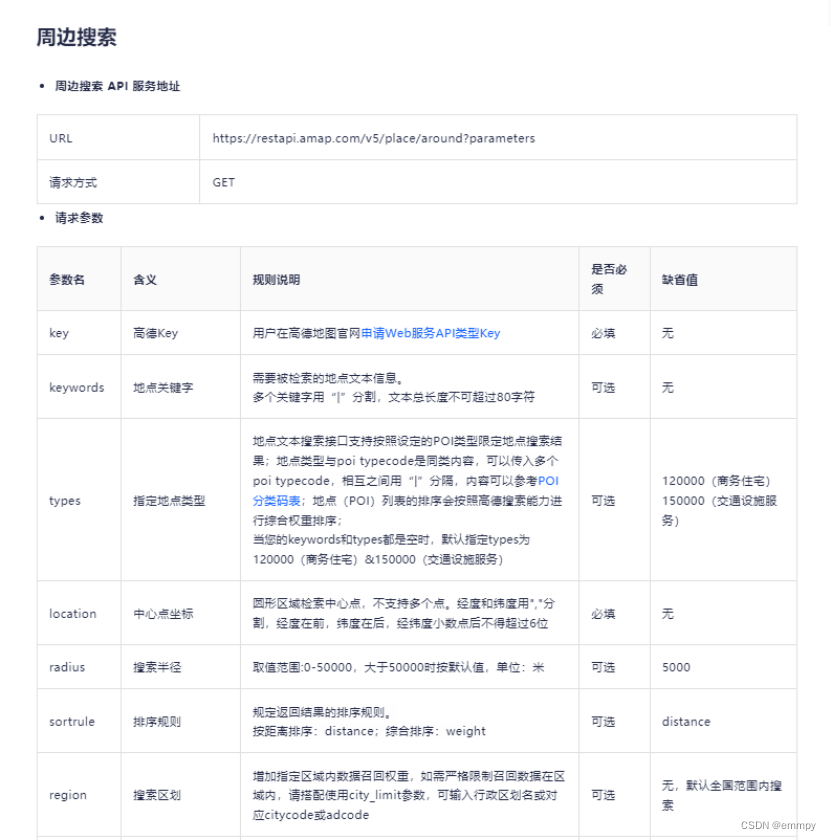Click the CSDN @emmpy watermark
The height and width of the screenshot is (840, 831).
coord(781,825)
